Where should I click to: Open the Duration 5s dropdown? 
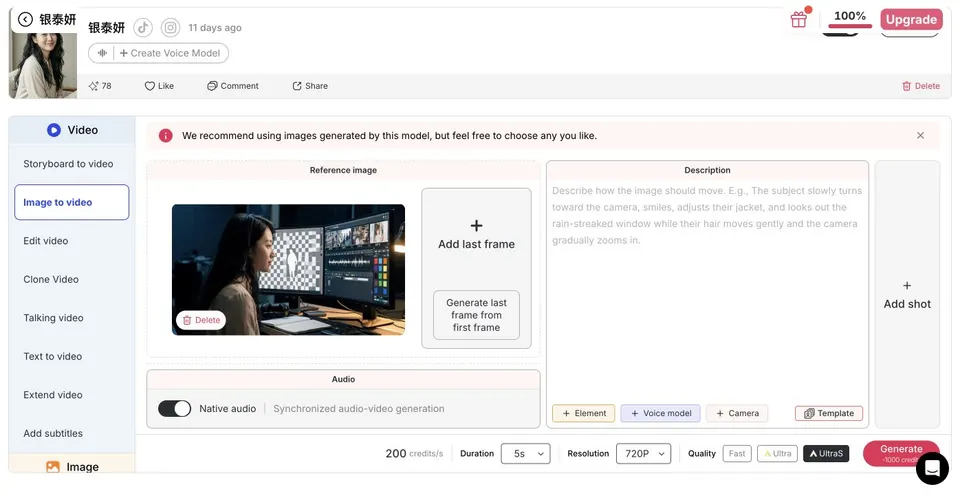click(525, 454)
